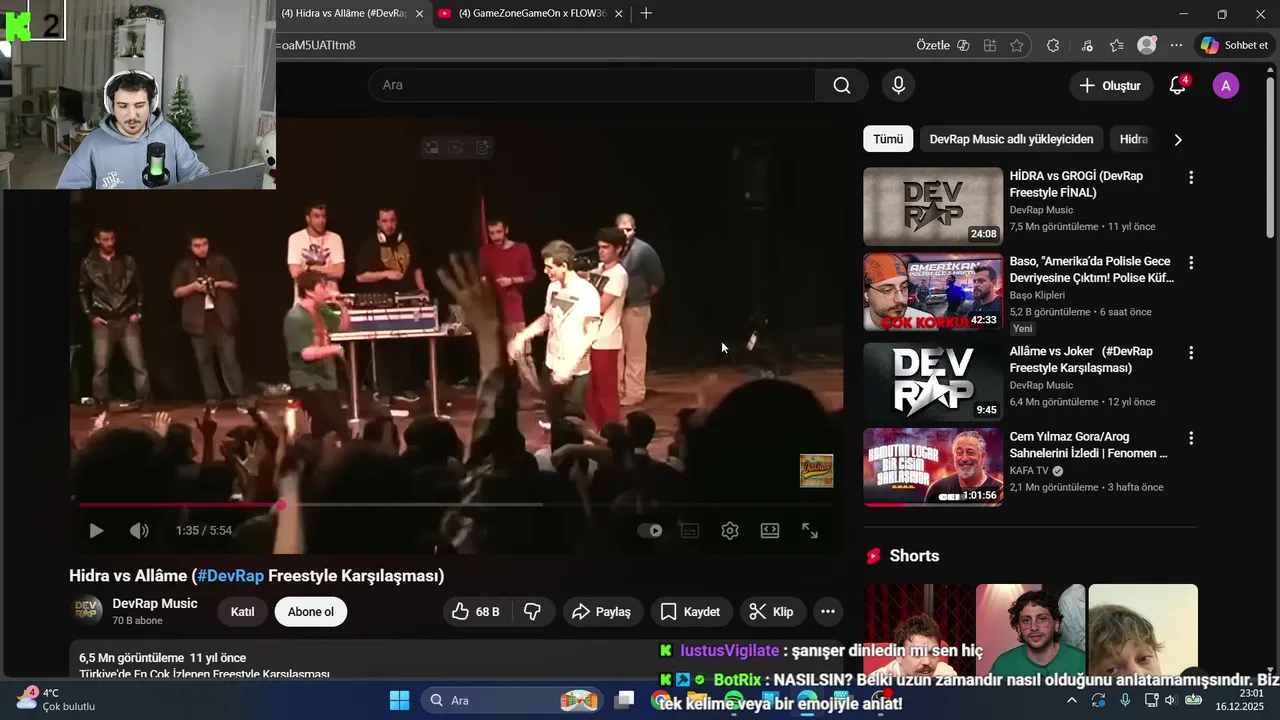Switch to Hidra vs Allâme browser tab
Screen dimensions: 1280x720
[345, 13]
